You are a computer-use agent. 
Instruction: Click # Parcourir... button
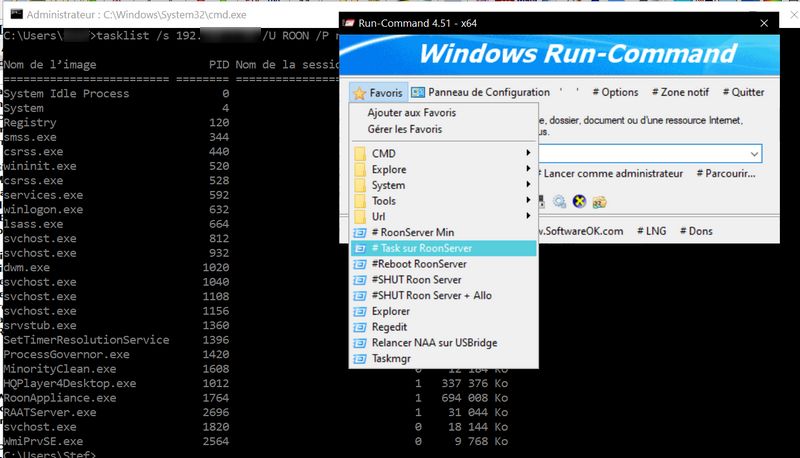[x=726, y=174]
